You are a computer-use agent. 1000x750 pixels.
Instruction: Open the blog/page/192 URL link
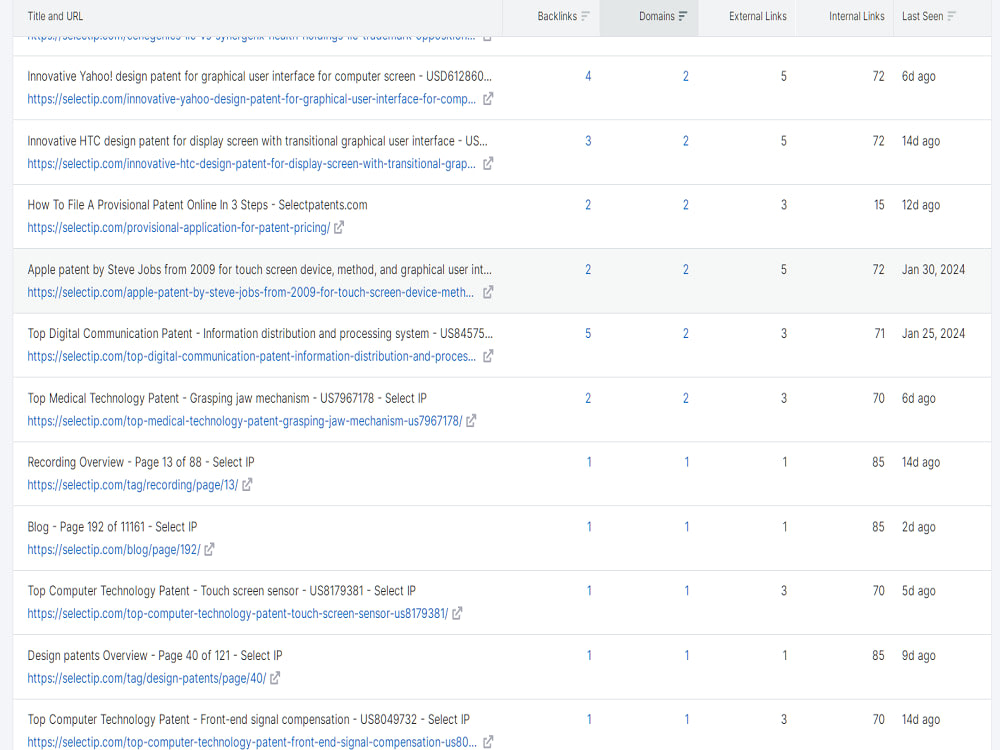[x=114, y=549]
